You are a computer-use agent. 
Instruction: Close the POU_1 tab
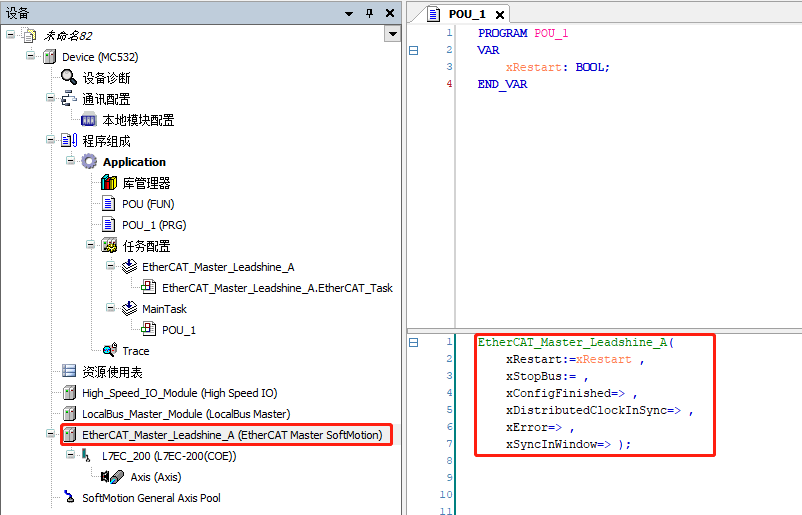[500, 15]
